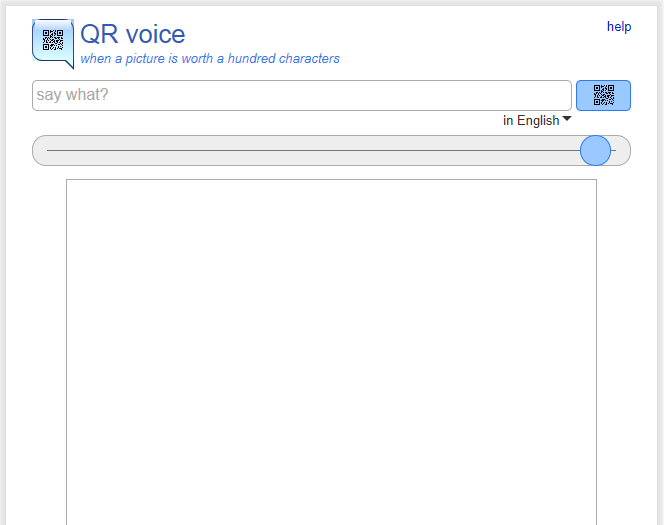Click the empty QR code output box
The image size is (664, 525).
[x=331, y=350]
